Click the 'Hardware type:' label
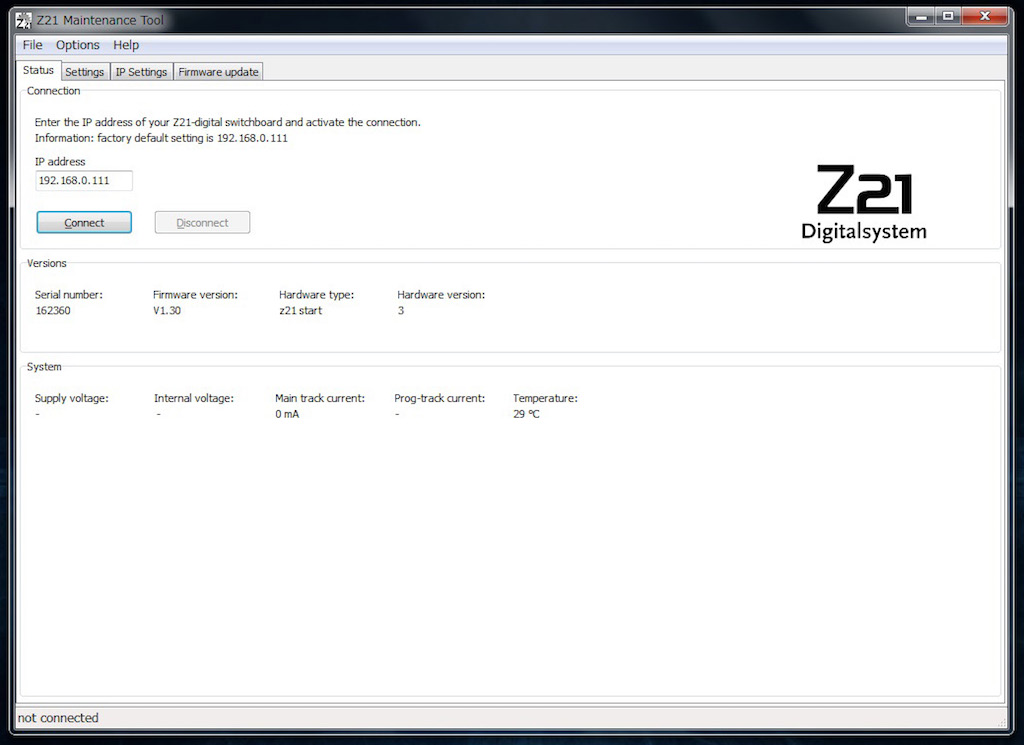 point(317,295)
